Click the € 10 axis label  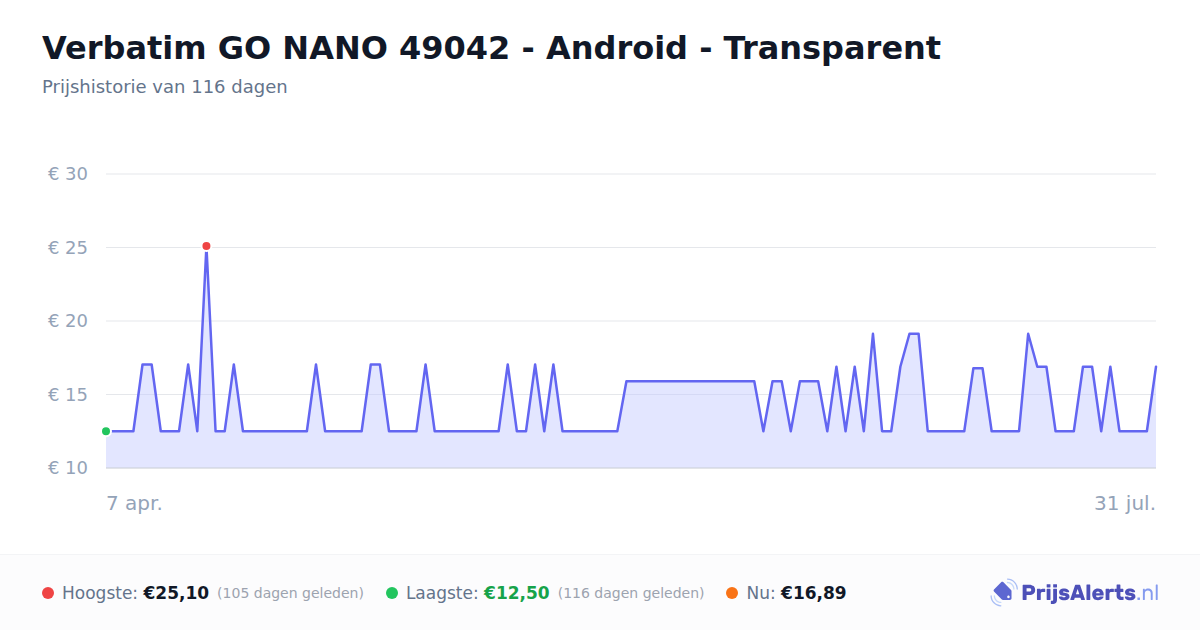68,468
